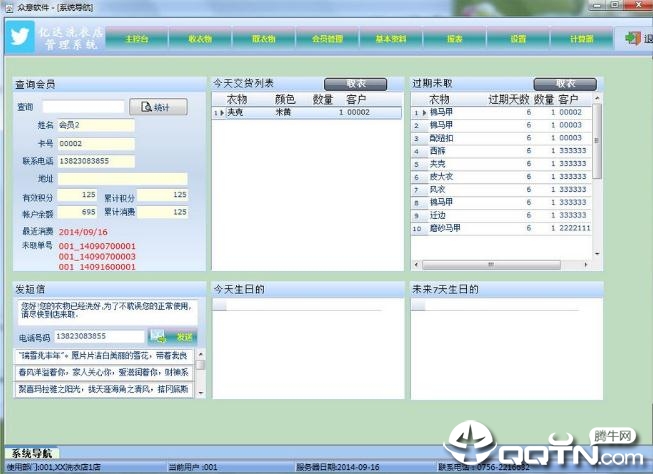Click the 颜色 column header
The image size is (653, 474).
pyautogui.click(x=285, y=100)
